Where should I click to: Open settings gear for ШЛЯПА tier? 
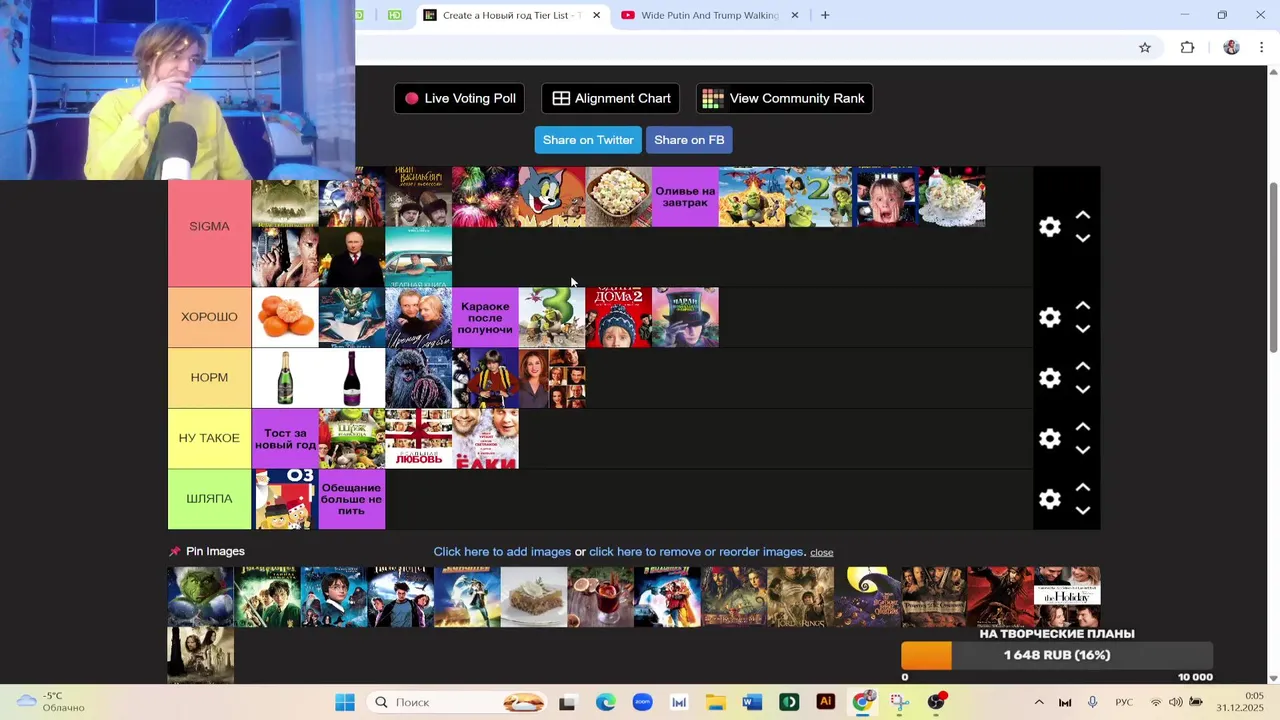pyautogui.click(x=1049, y=499)
